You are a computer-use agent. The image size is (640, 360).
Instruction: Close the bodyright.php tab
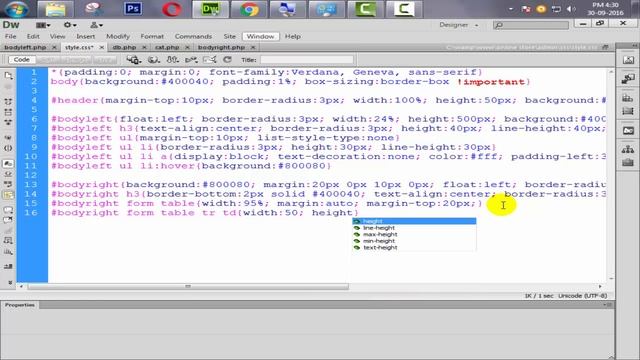pyautogui.click(x=253, y=47)
